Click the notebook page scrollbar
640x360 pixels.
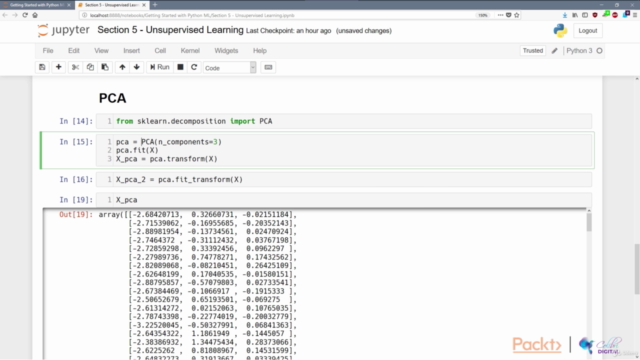(637, 269)
